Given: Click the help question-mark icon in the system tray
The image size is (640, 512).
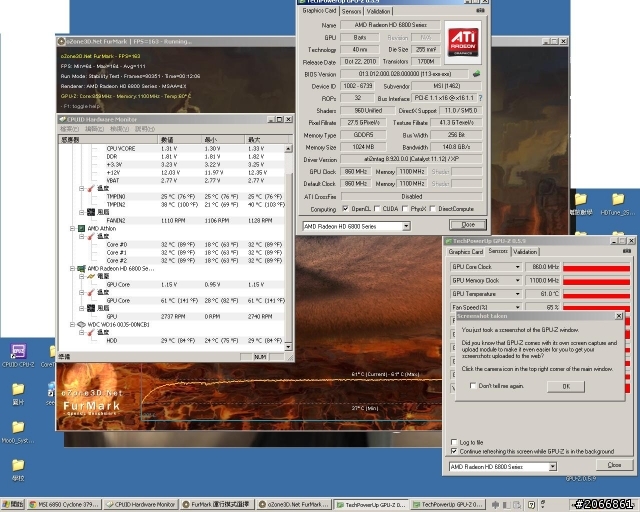Looking at the screenshot, I should tap(531, 505).
